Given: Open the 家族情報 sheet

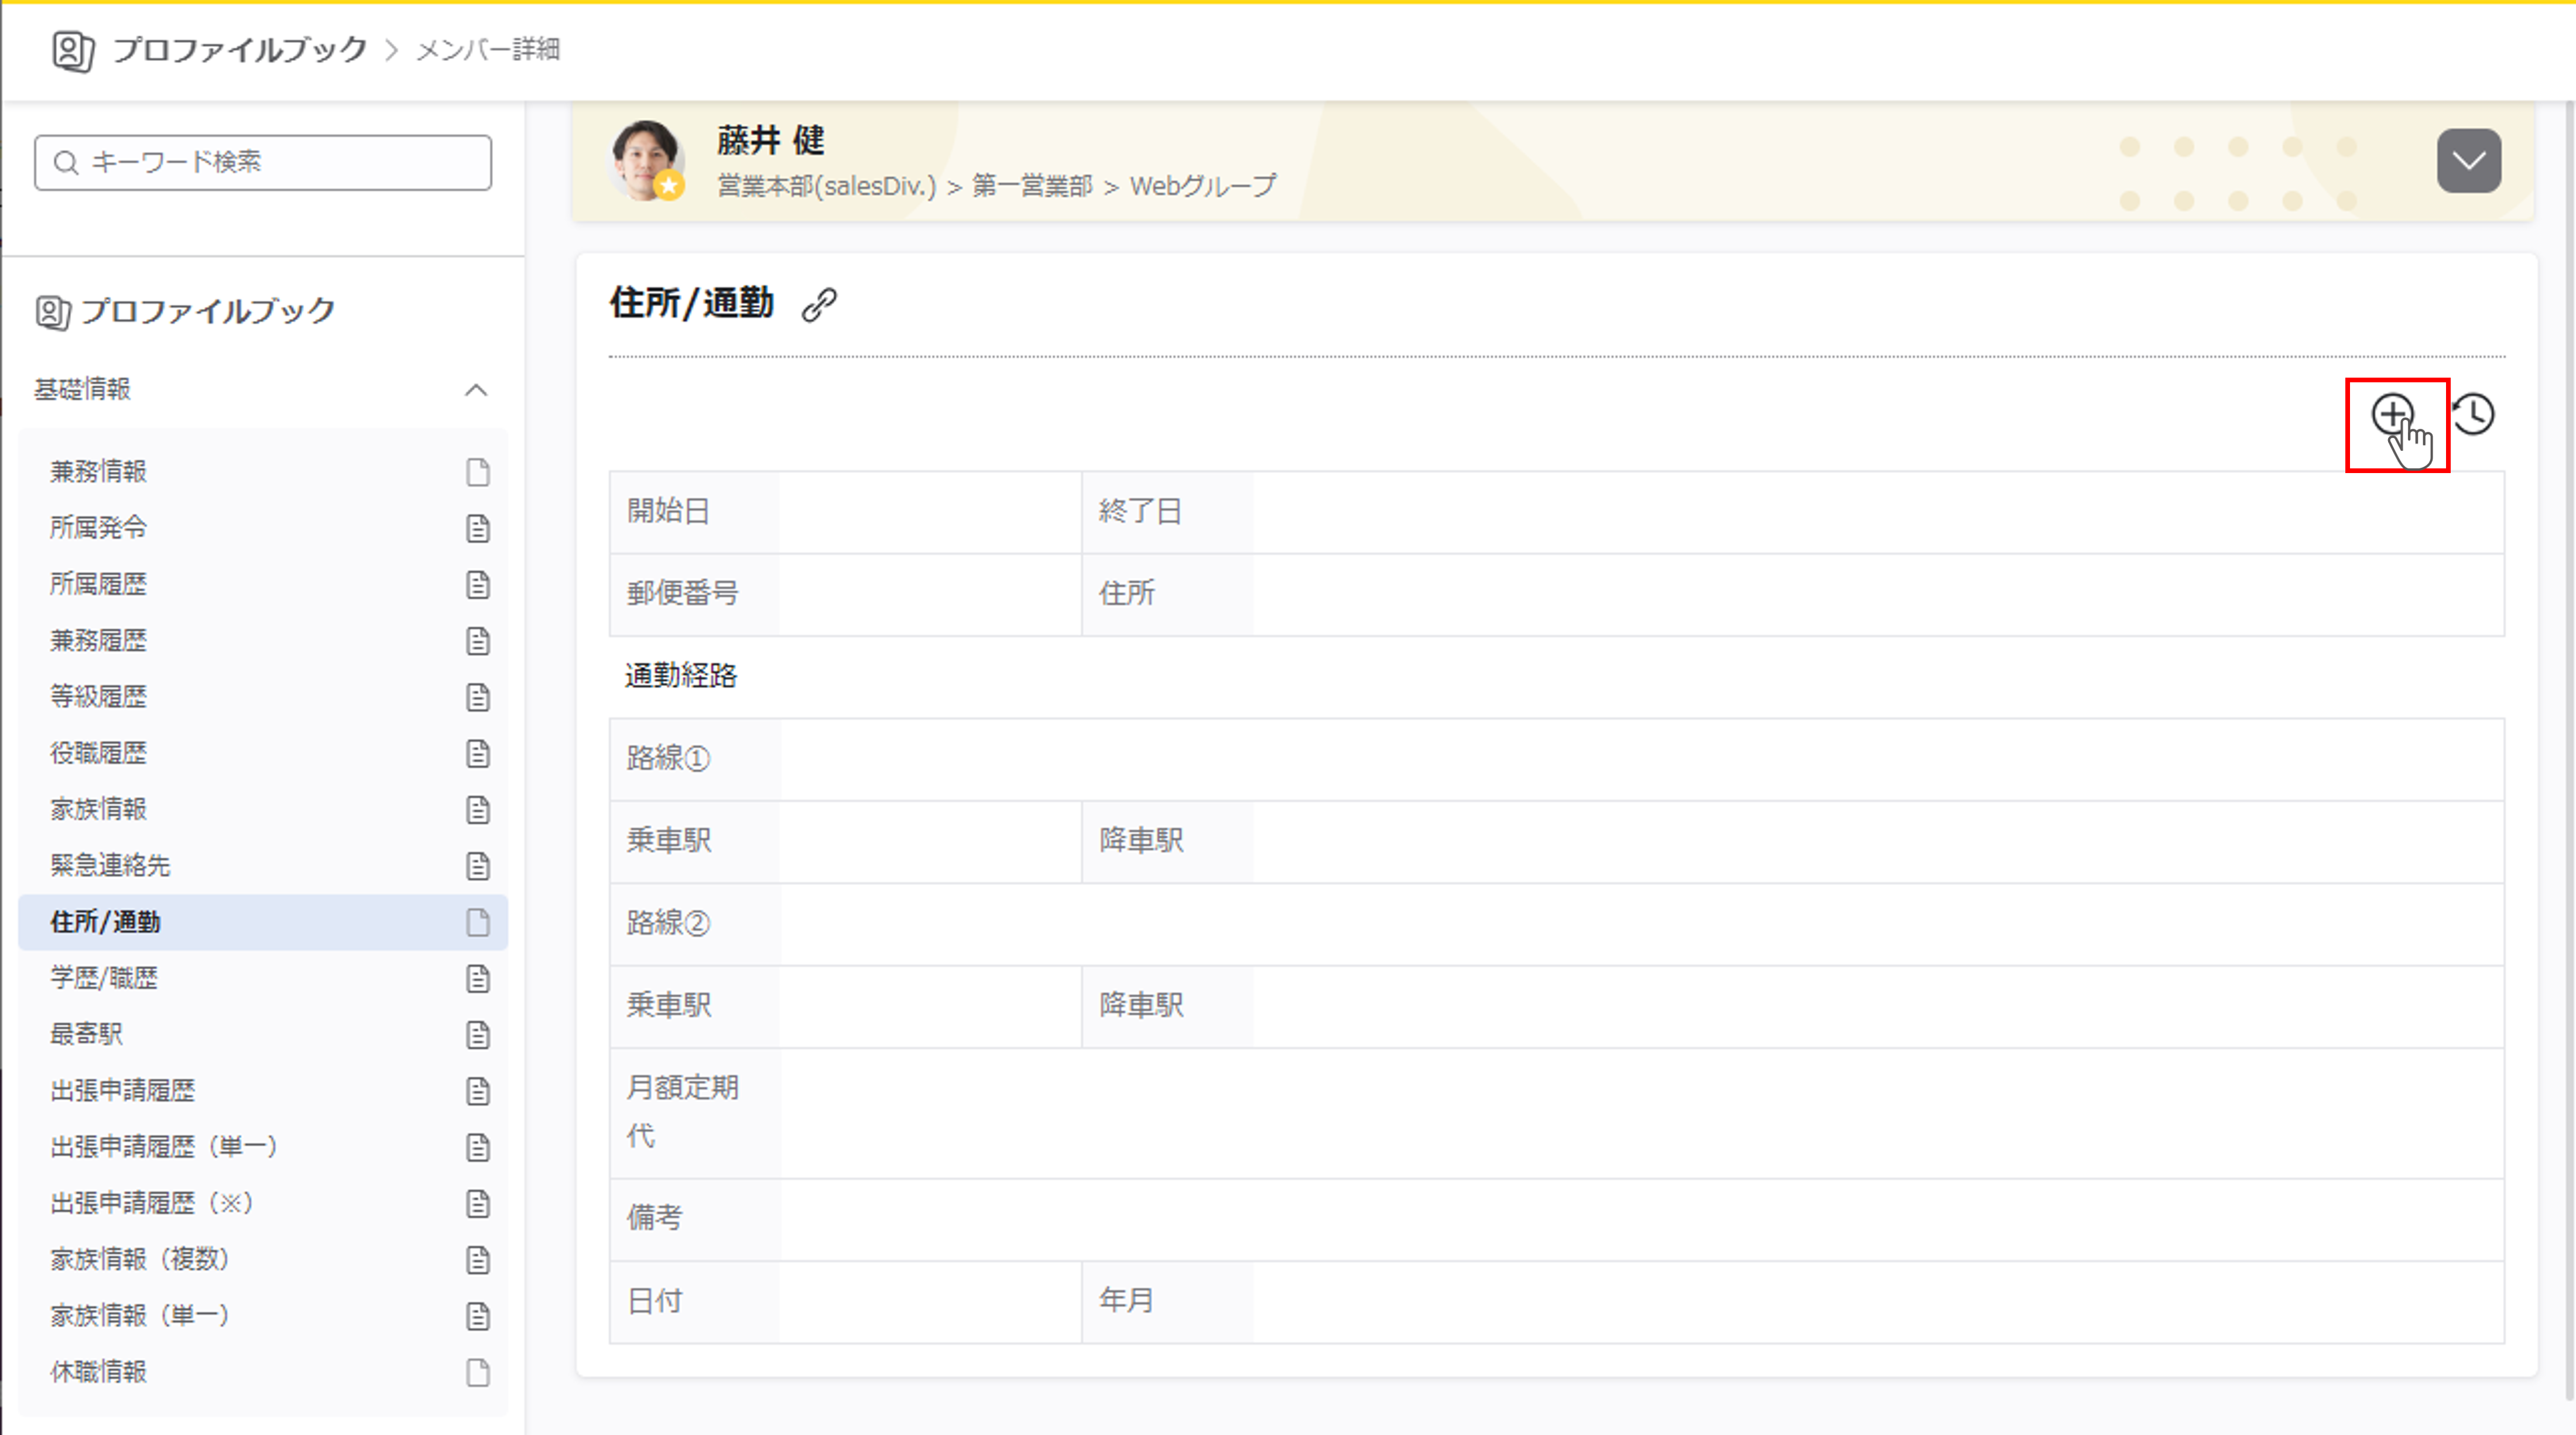Looking at the screenshot, I should [x=263, y=809].
